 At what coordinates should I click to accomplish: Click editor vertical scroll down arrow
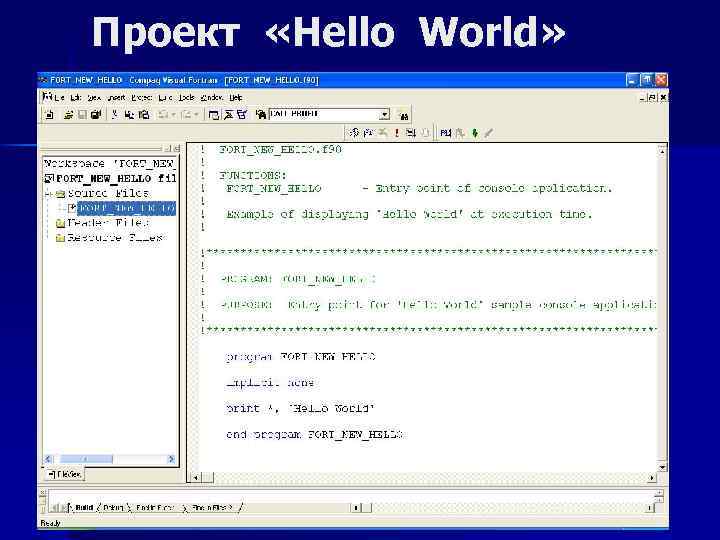click(x=662, y=467)
